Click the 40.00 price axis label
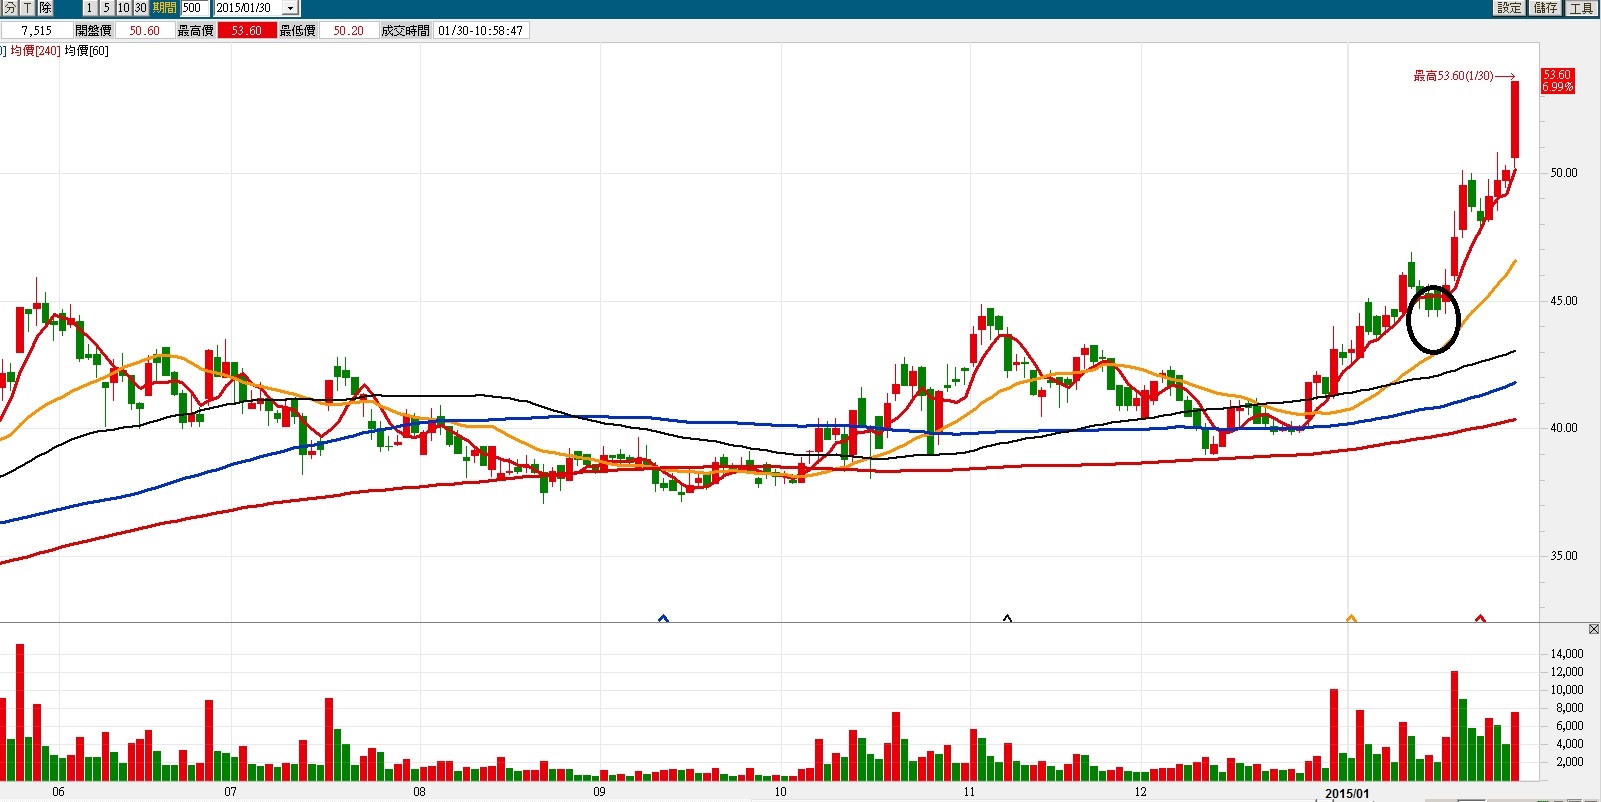1601x802 pixels. (1564, 428)
